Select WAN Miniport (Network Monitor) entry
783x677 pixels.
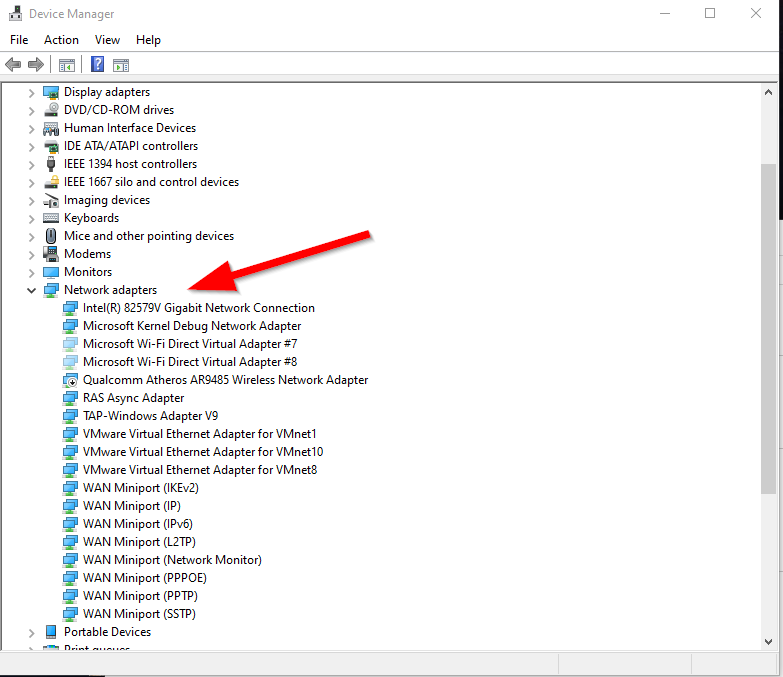tap(172, 560)
